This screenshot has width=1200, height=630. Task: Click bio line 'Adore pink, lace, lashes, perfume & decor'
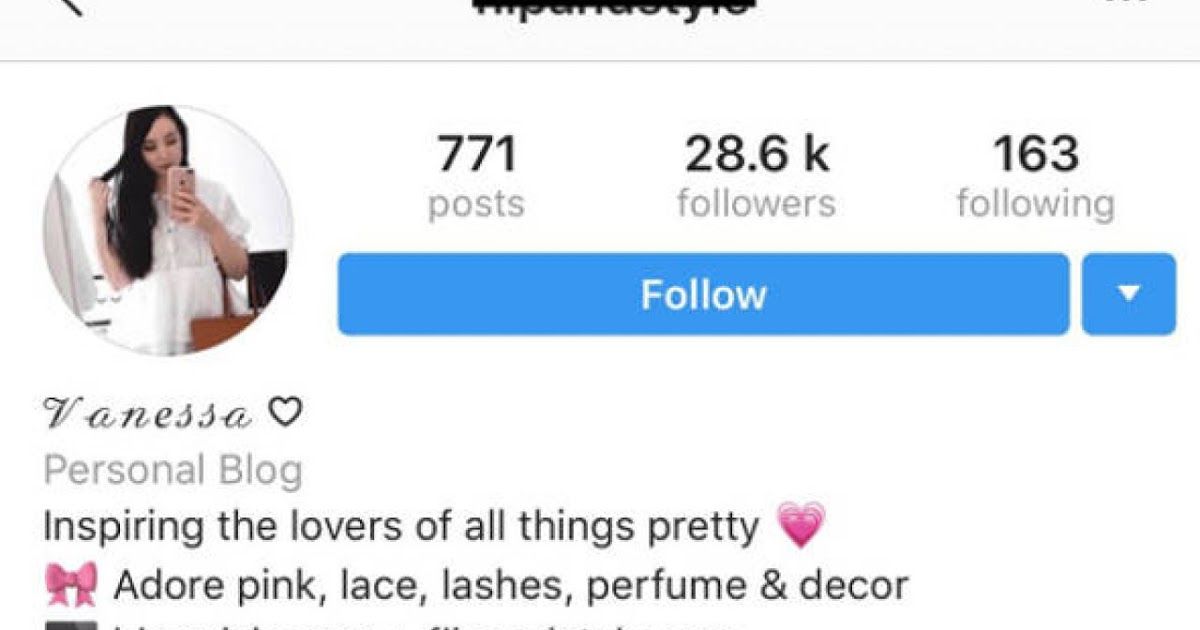510,585
